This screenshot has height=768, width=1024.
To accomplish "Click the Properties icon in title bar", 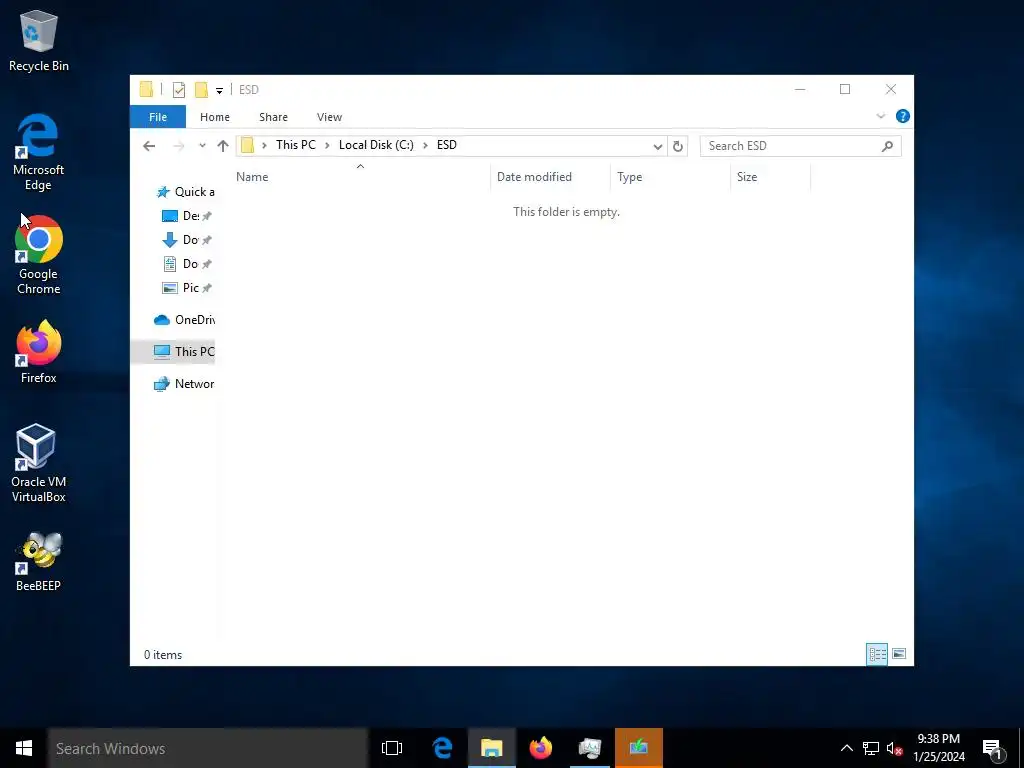I will 178,89.
